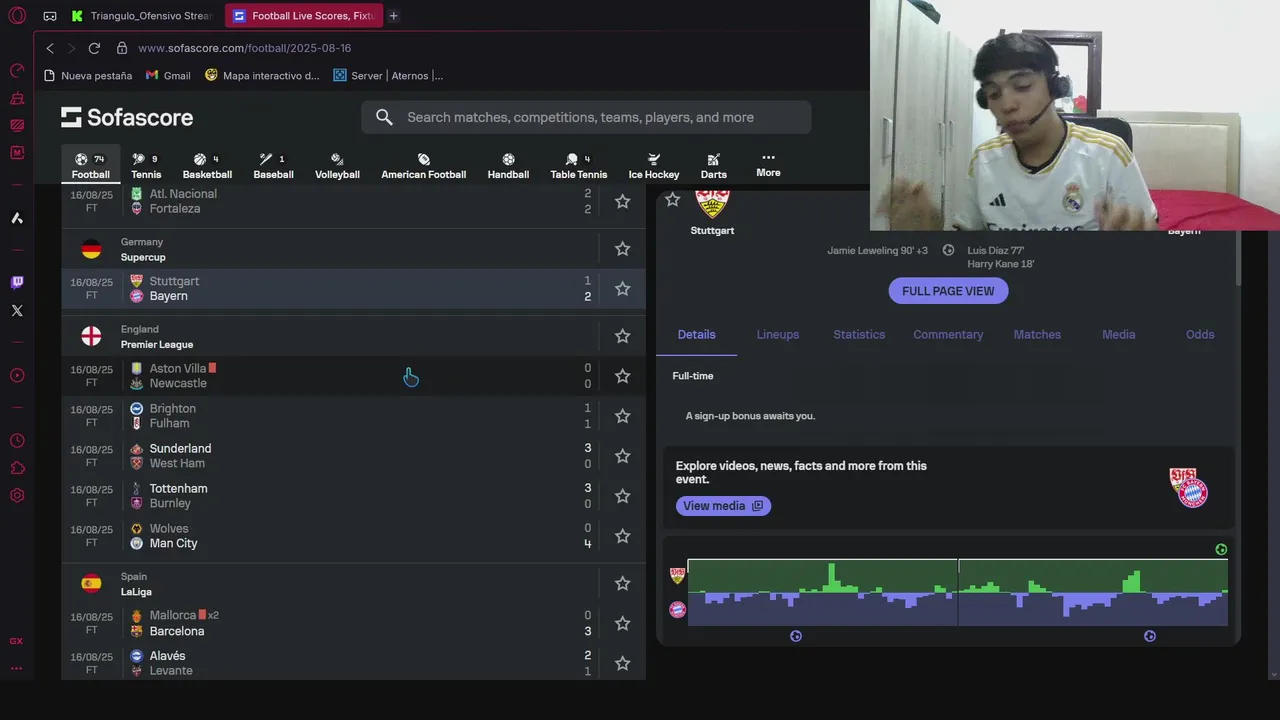Open the Ice Hockey category
The width and height of the screenshot is (1280, 720).
tap(654, 166)
